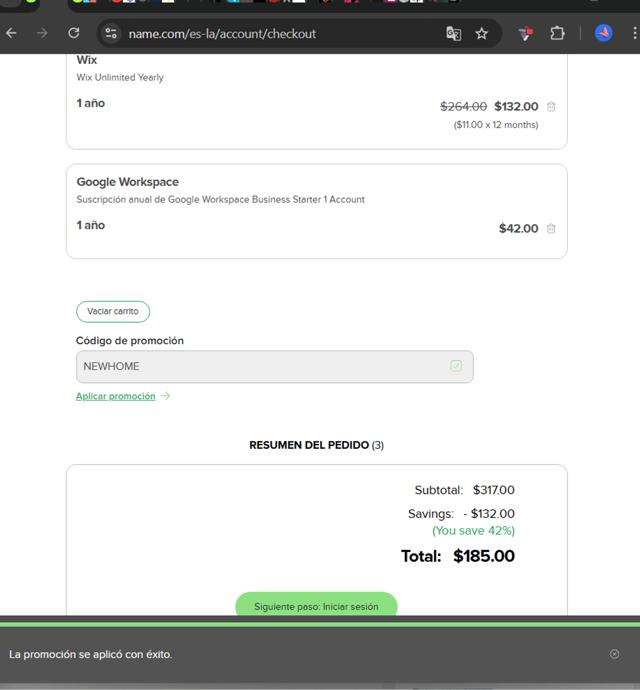Click the 1 año term under Wix
The image size is (640, 690).
pos(91,103)
